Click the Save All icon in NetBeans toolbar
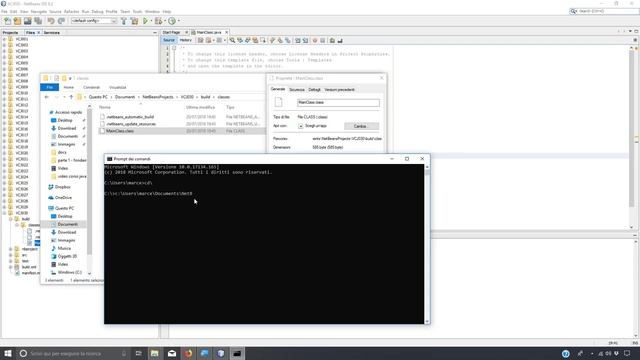Screen dimensions: 640x360 38,21
